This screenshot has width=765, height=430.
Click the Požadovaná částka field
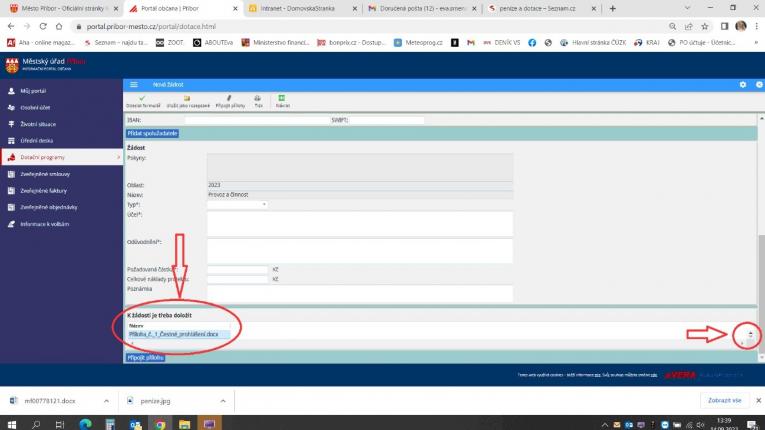[x=237, y=269]
